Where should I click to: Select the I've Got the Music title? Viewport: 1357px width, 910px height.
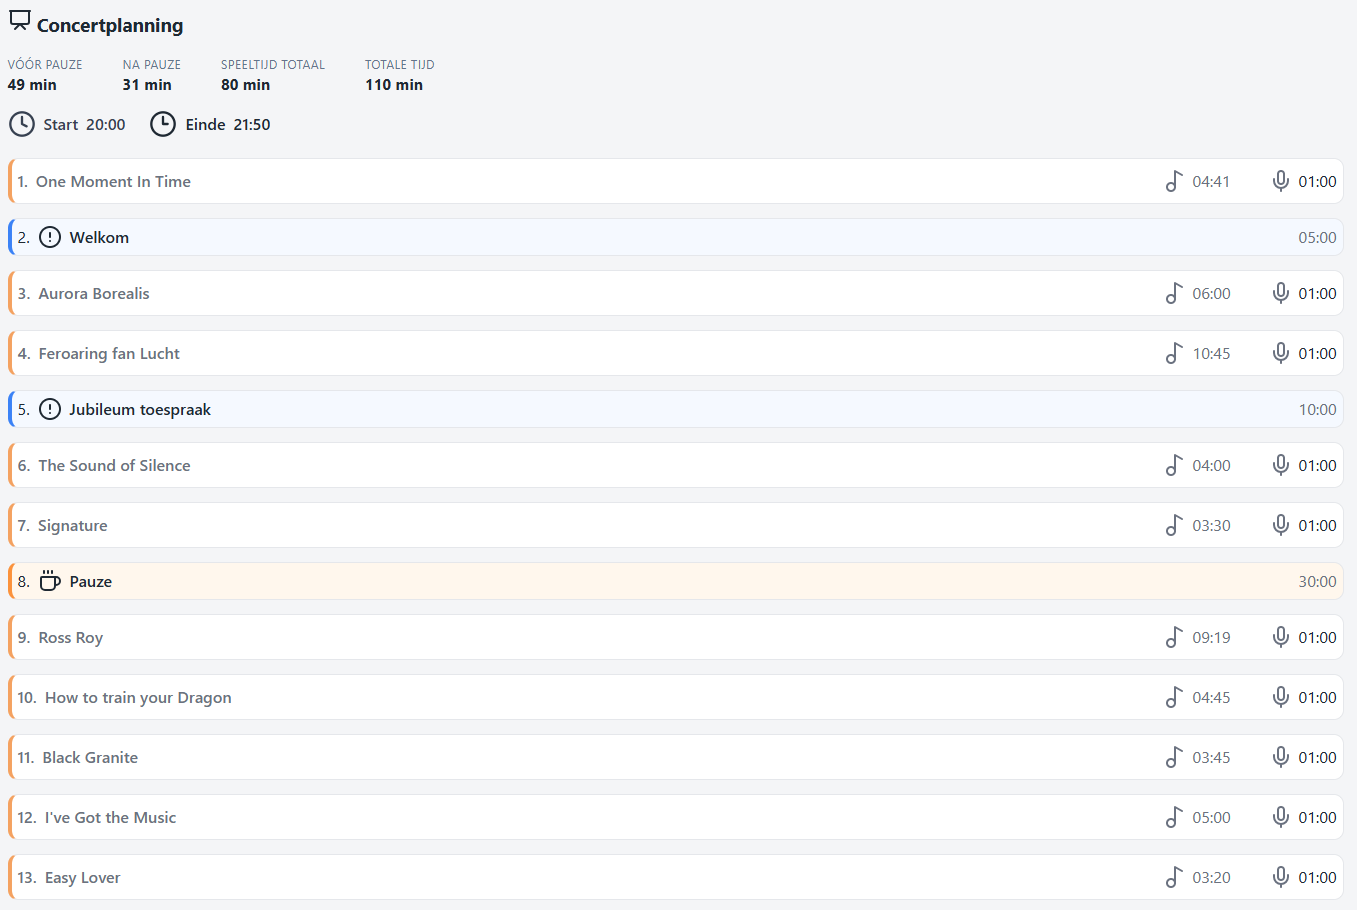pyautogui.click(x=110, y=817)
